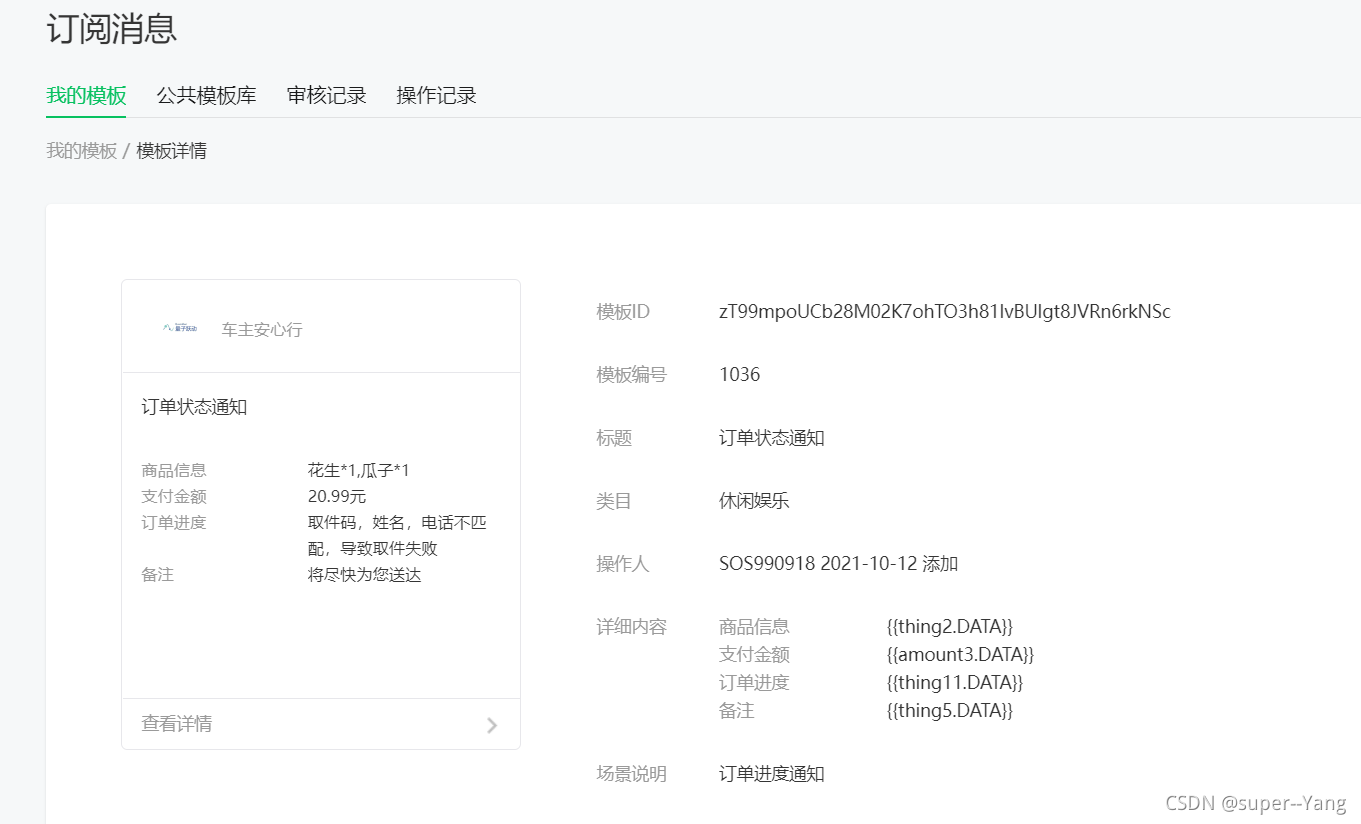Click the {{thing2.DATA}} field
The image size is (1361, 824).
click(x=949, y=627)
